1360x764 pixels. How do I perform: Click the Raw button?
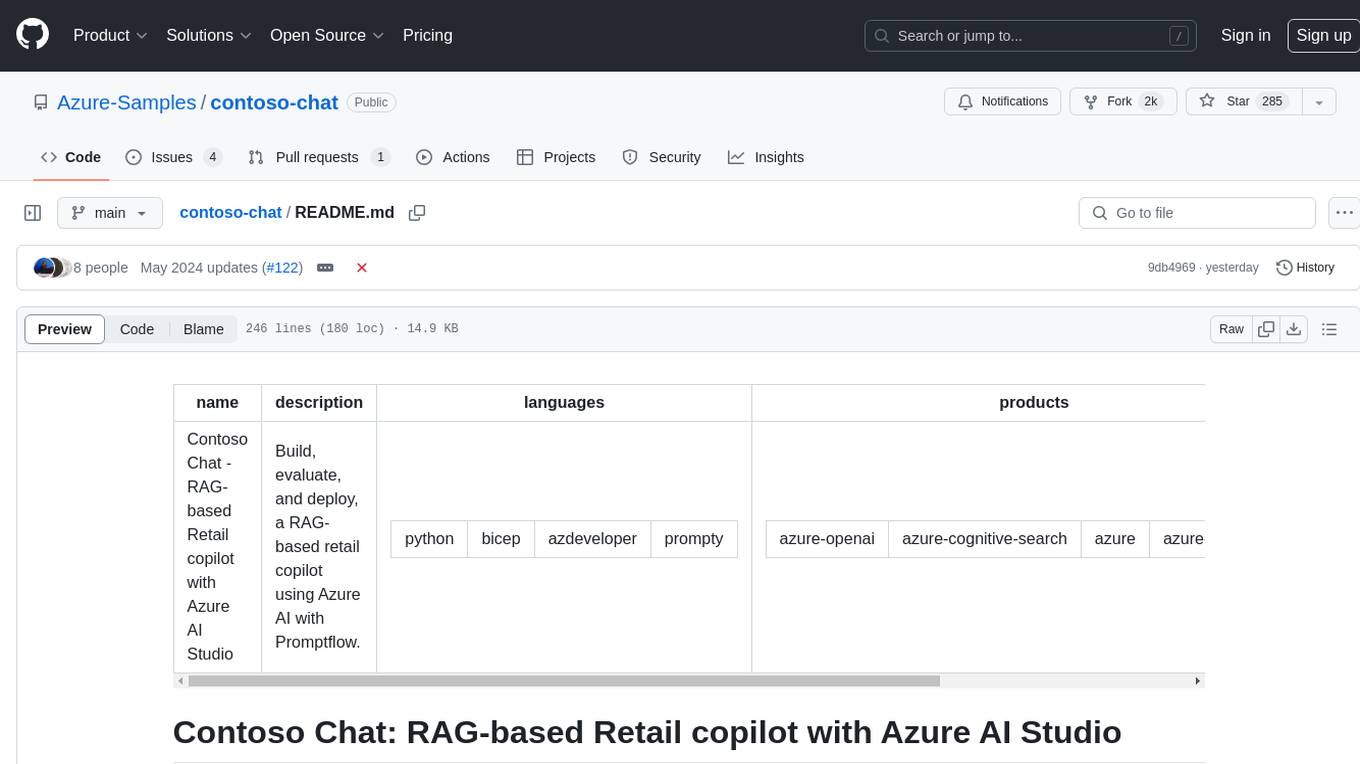(x=1231, y=329)
